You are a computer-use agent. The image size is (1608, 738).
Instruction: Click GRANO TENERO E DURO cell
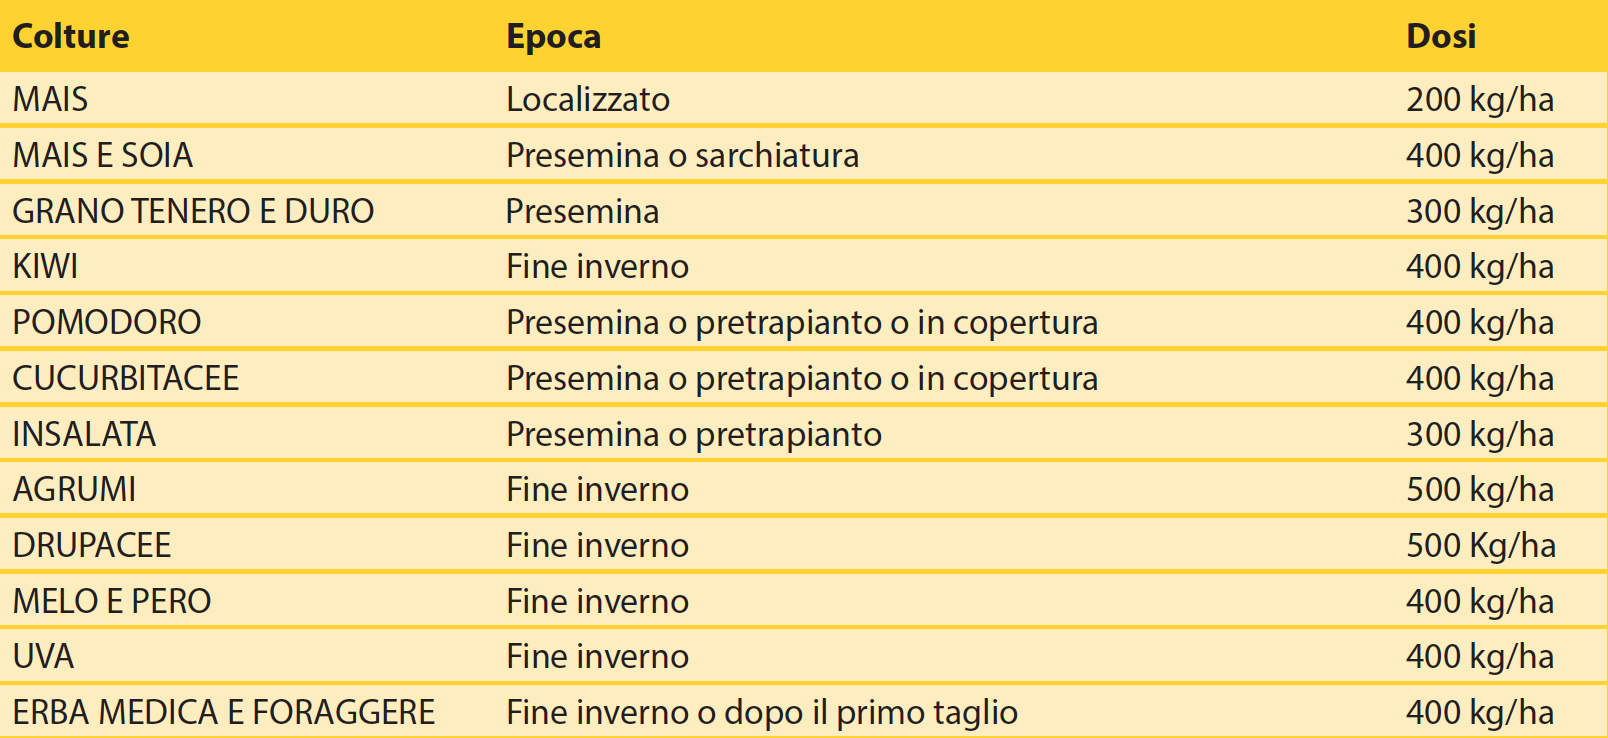pos(193,211)
